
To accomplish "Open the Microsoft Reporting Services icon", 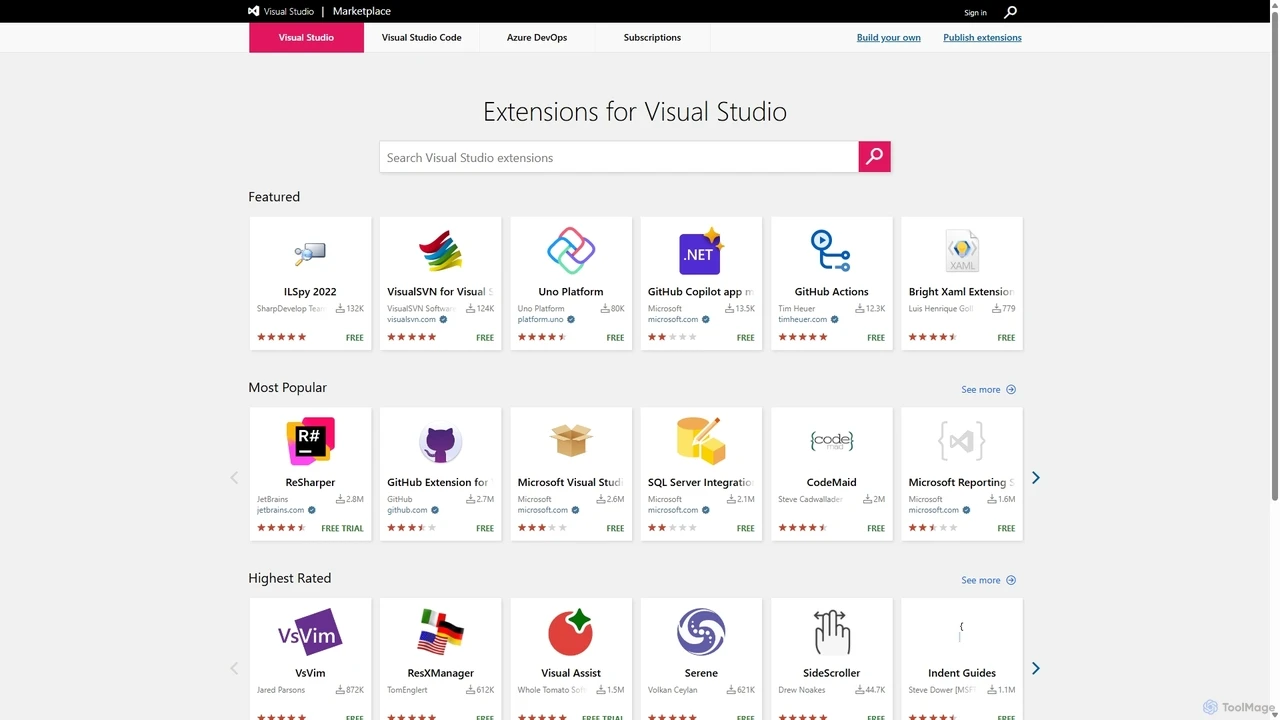I will [x=962, y=441].
